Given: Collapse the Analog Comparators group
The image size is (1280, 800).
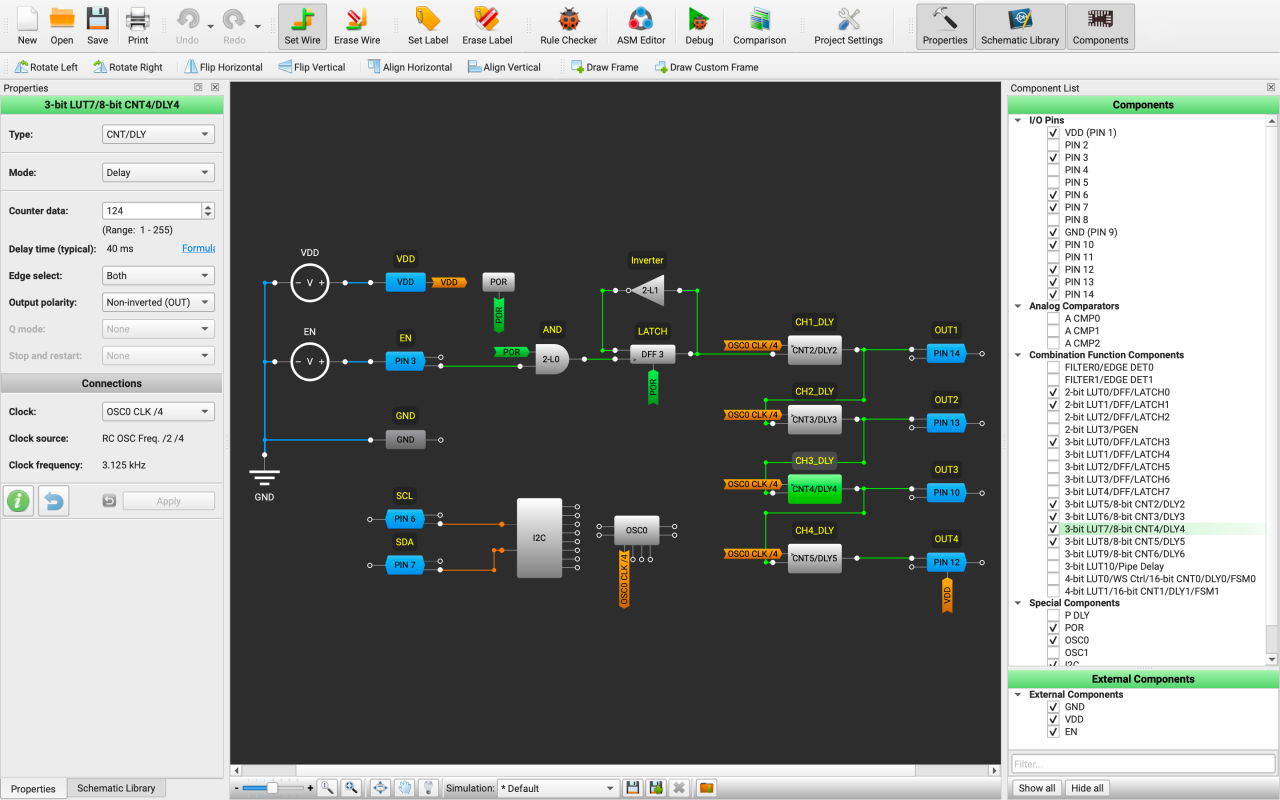Looking at the screenshot, I should [1019, 306].
